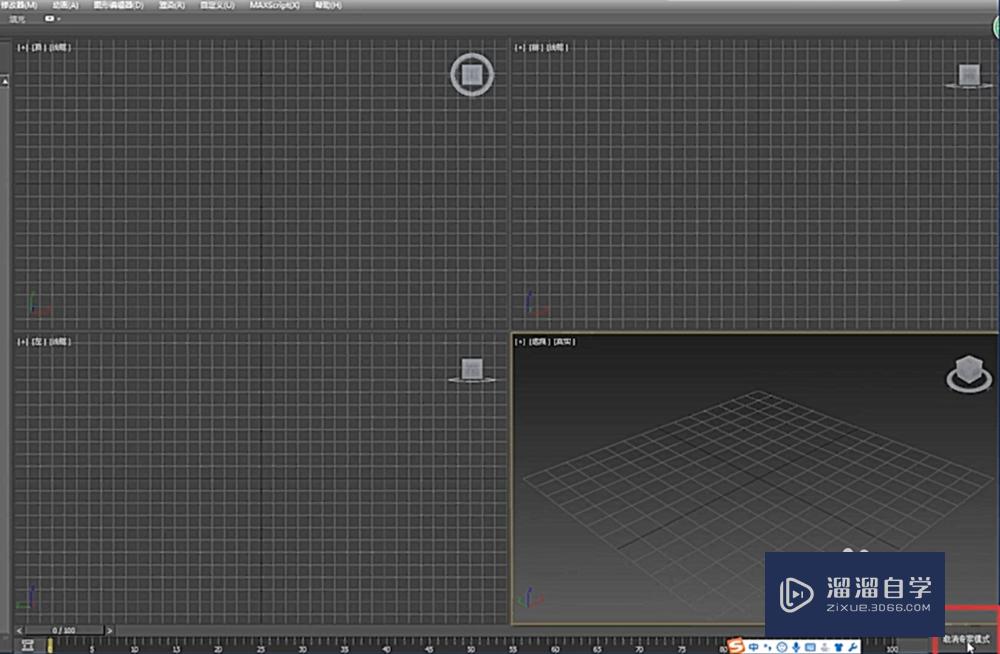Click the ViewCube in the front viewport
Screen dimensions: 1000x654
(x=969, y=76)
